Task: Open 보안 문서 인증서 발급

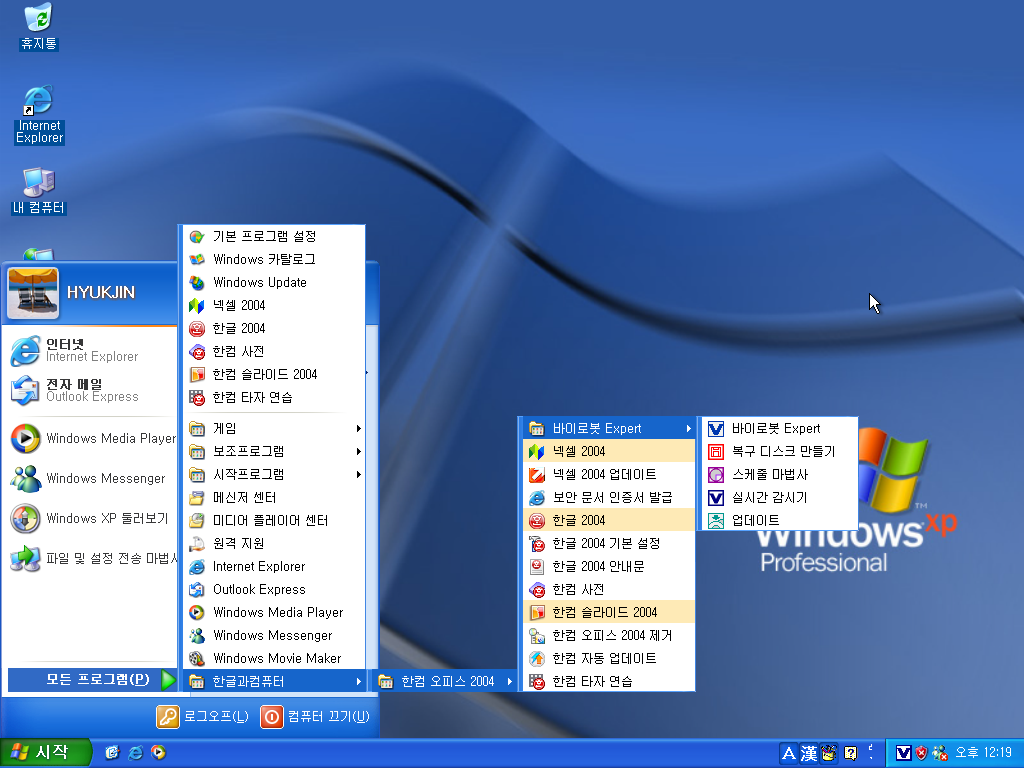Action: pyautogui.click(x=609, y=498)
